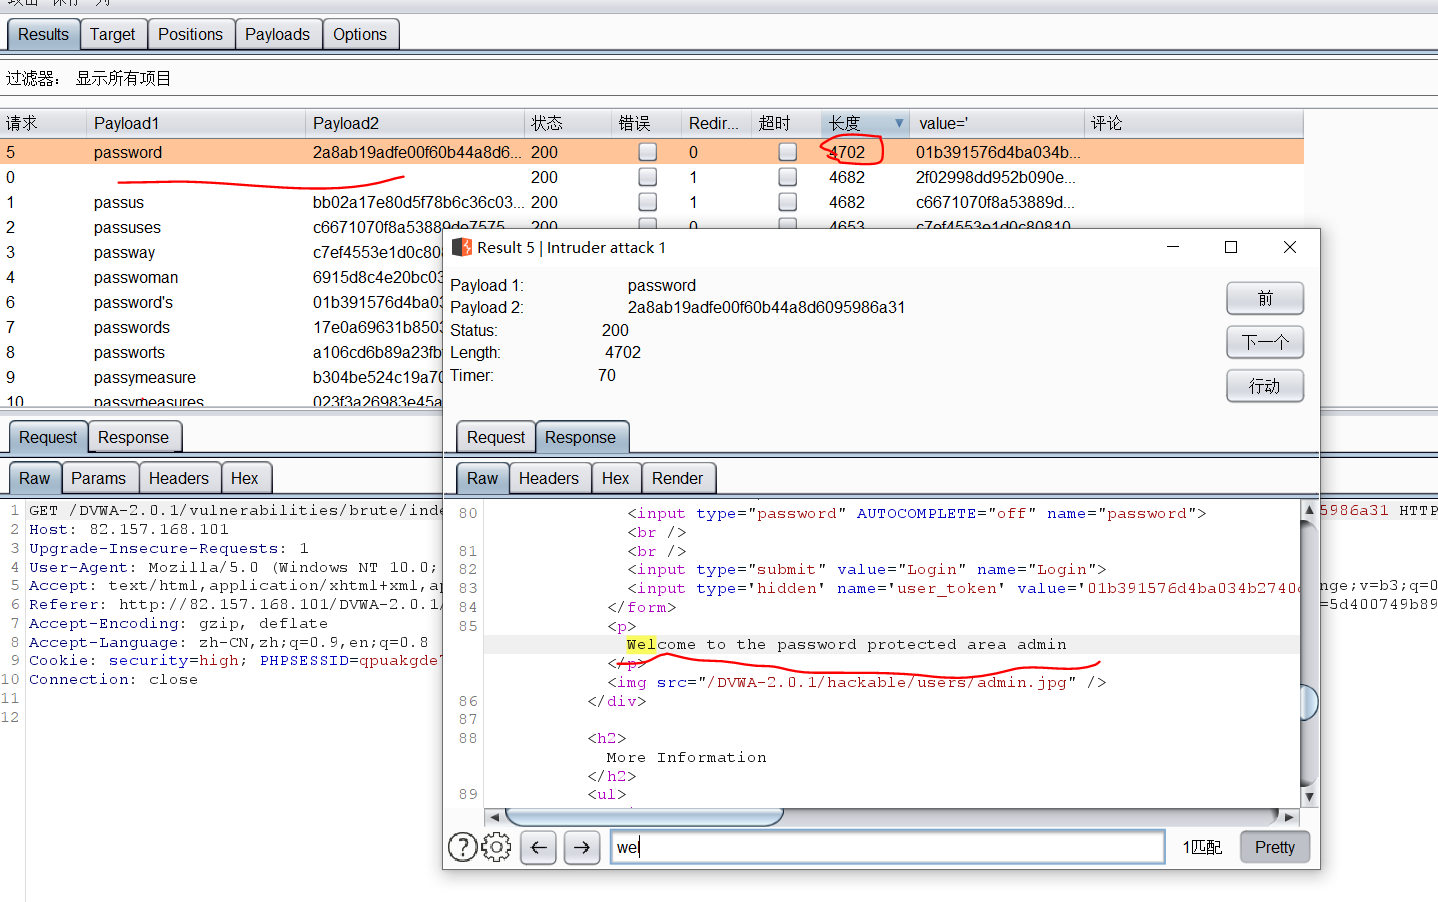Sort by the 评论 column header

click(x=1194, y=123)
